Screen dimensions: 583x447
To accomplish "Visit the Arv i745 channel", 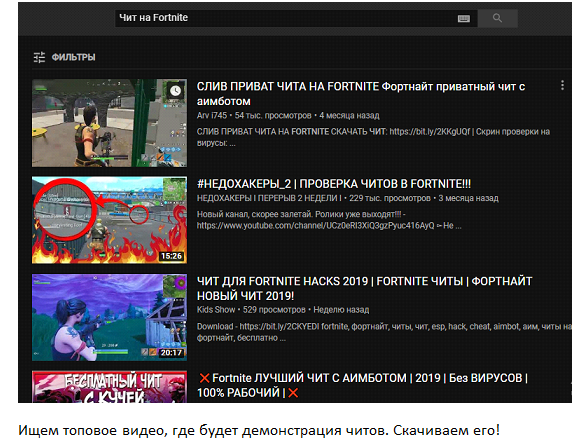I will (x=212, y=116).
